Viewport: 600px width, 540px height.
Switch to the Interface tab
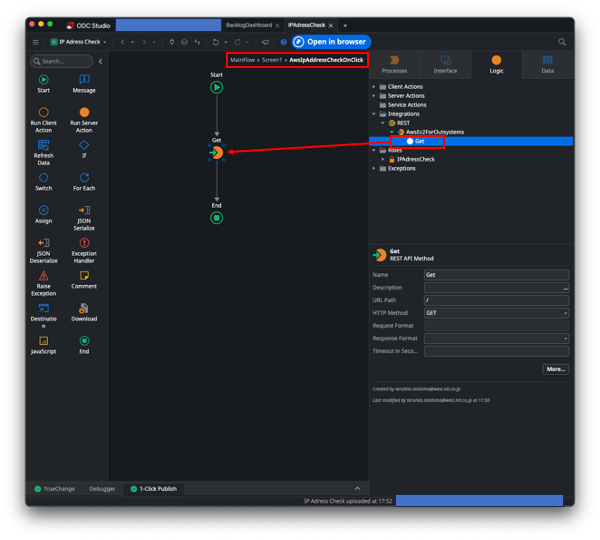(445, 64)
